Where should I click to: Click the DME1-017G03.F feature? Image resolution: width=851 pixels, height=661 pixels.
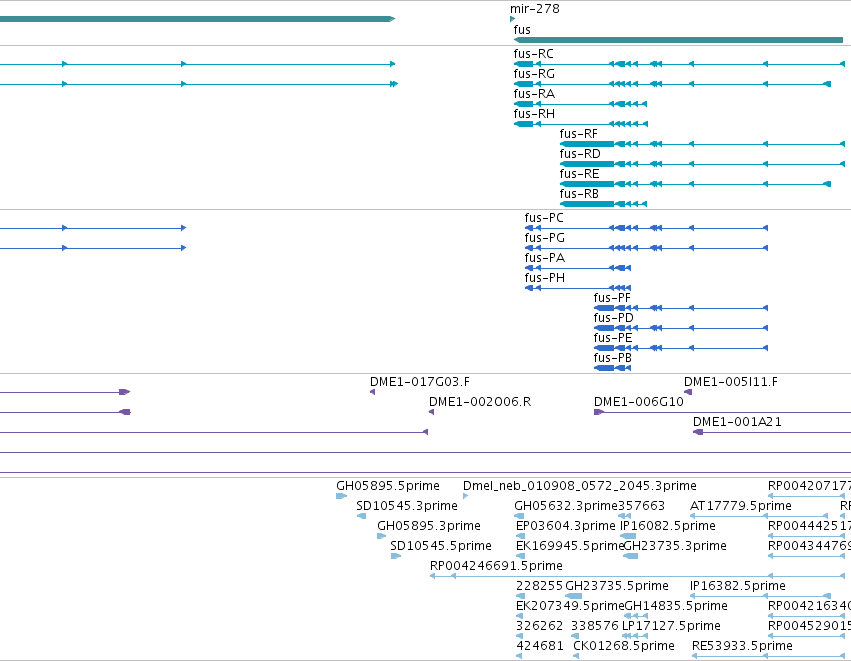point(372,392)
